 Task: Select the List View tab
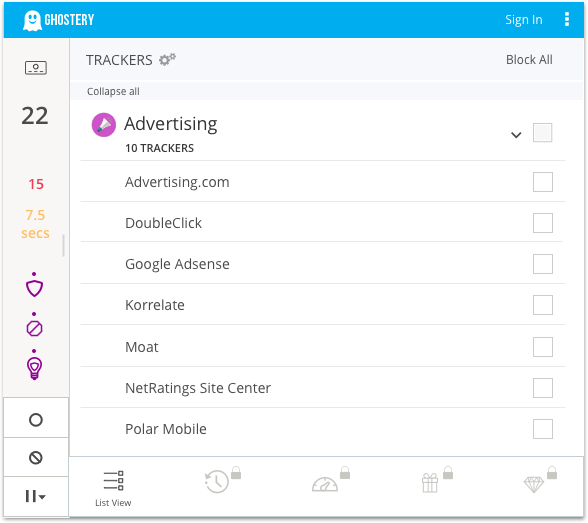[113, 489]
